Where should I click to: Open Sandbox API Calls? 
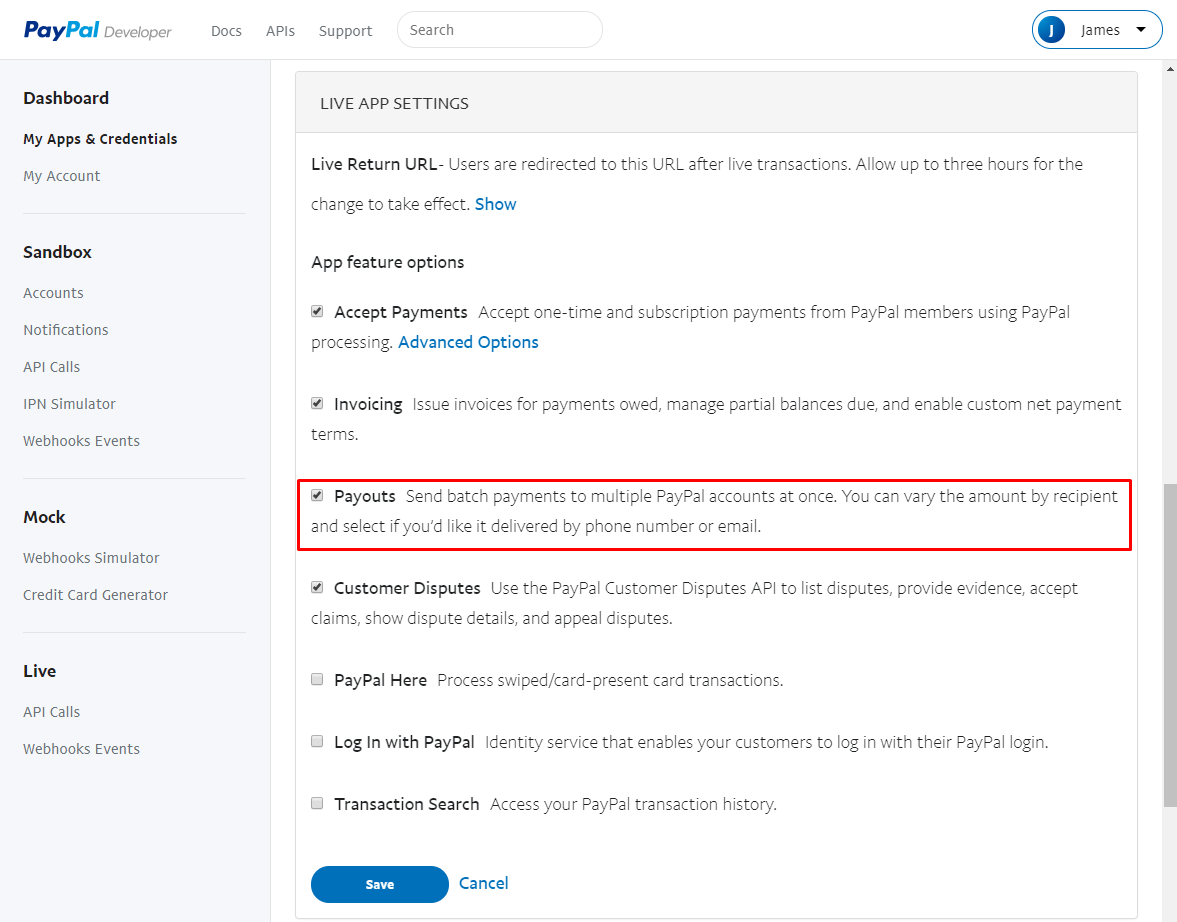pos(51,367)
